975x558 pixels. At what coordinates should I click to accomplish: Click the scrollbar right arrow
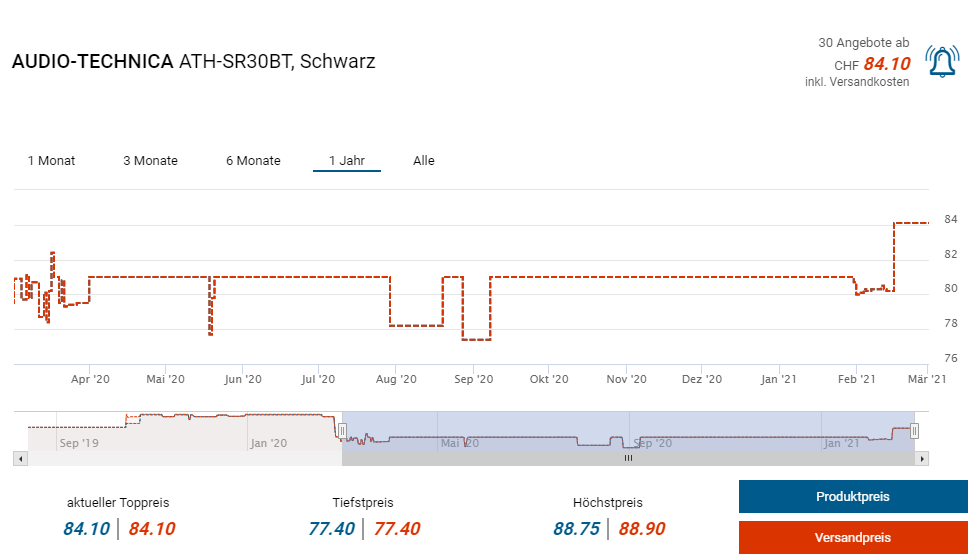(923, 458)
